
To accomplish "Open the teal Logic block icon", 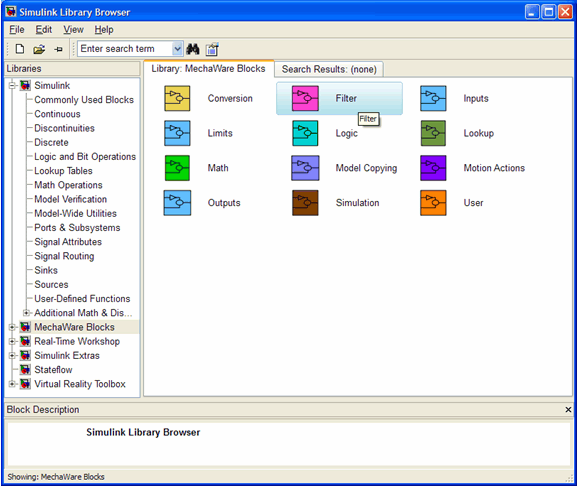I will 305,133.
